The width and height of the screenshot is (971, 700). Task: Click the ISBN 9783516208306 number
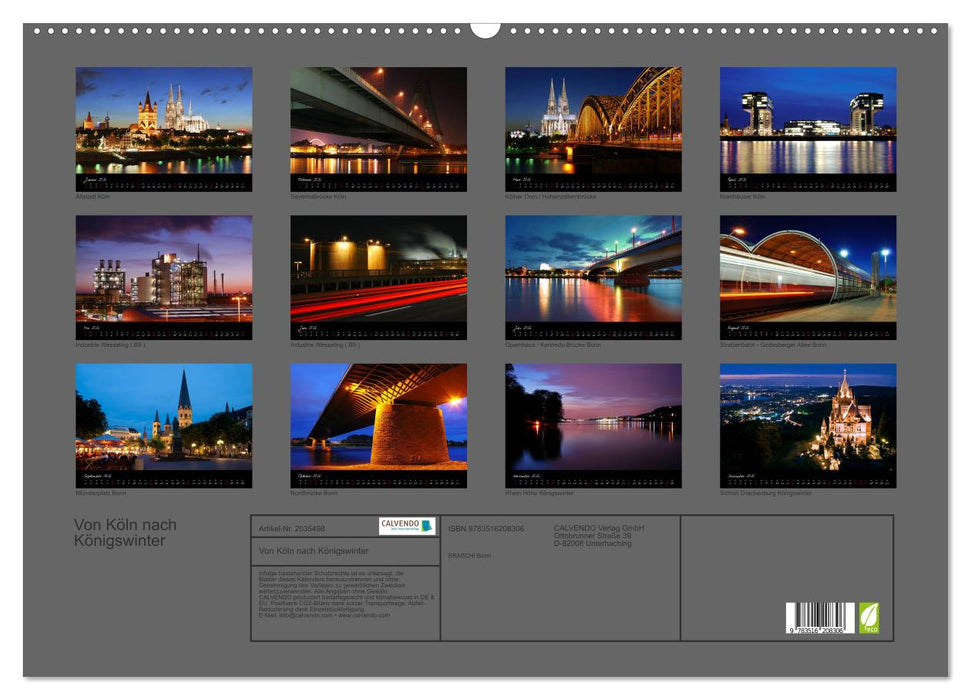pos(486,528)
